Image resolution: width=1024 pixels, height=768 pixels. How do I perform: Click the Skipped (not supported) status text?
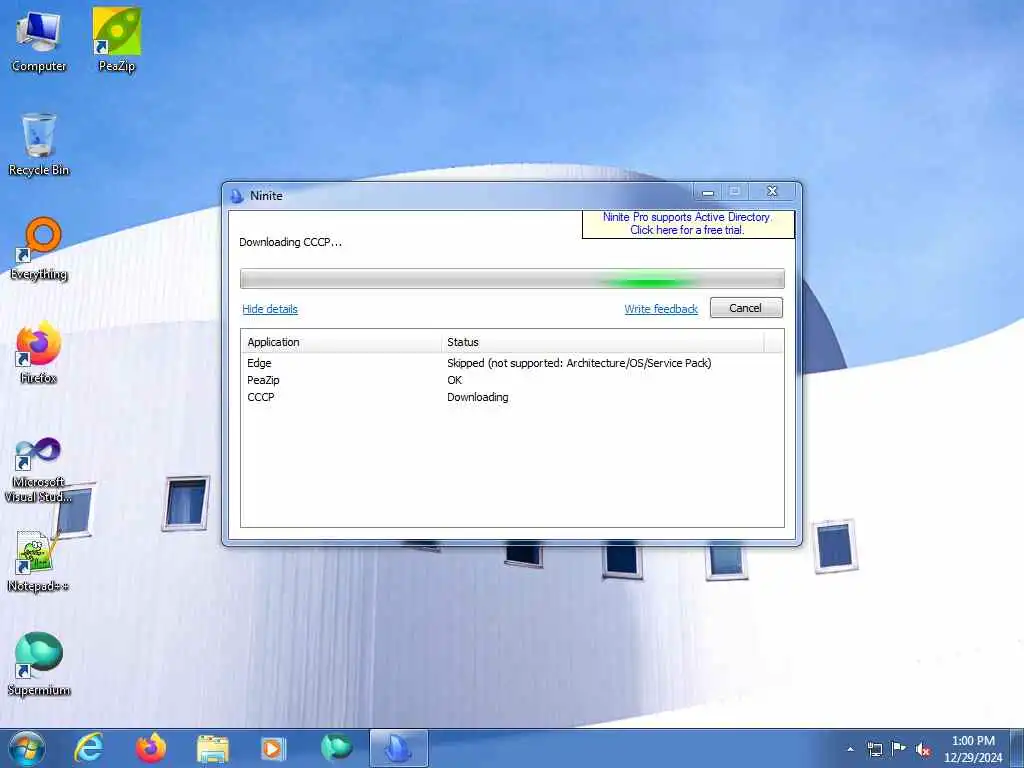(x=579, y=363)
